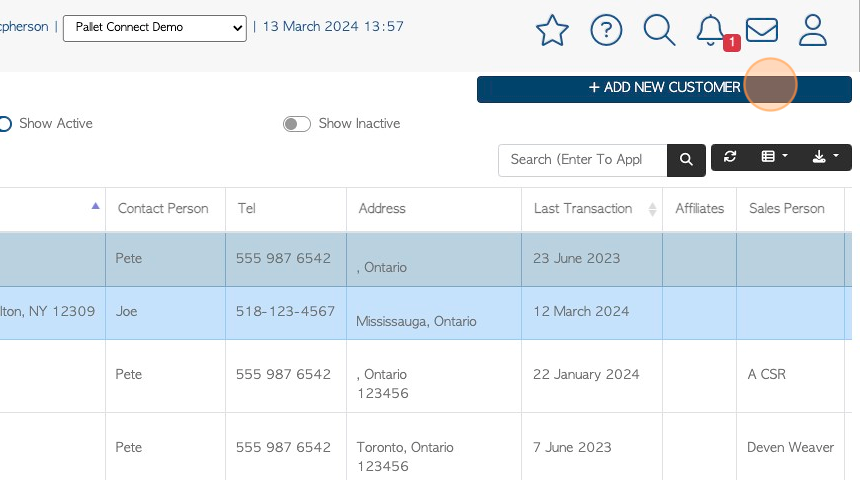Click the Sales Person column header

[790, 209]
